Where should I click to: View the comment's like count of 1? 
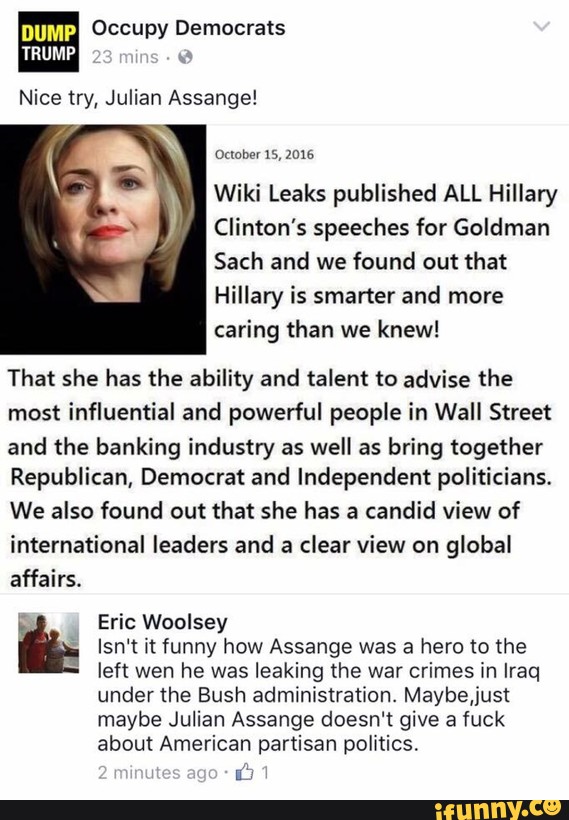(265, 772)
